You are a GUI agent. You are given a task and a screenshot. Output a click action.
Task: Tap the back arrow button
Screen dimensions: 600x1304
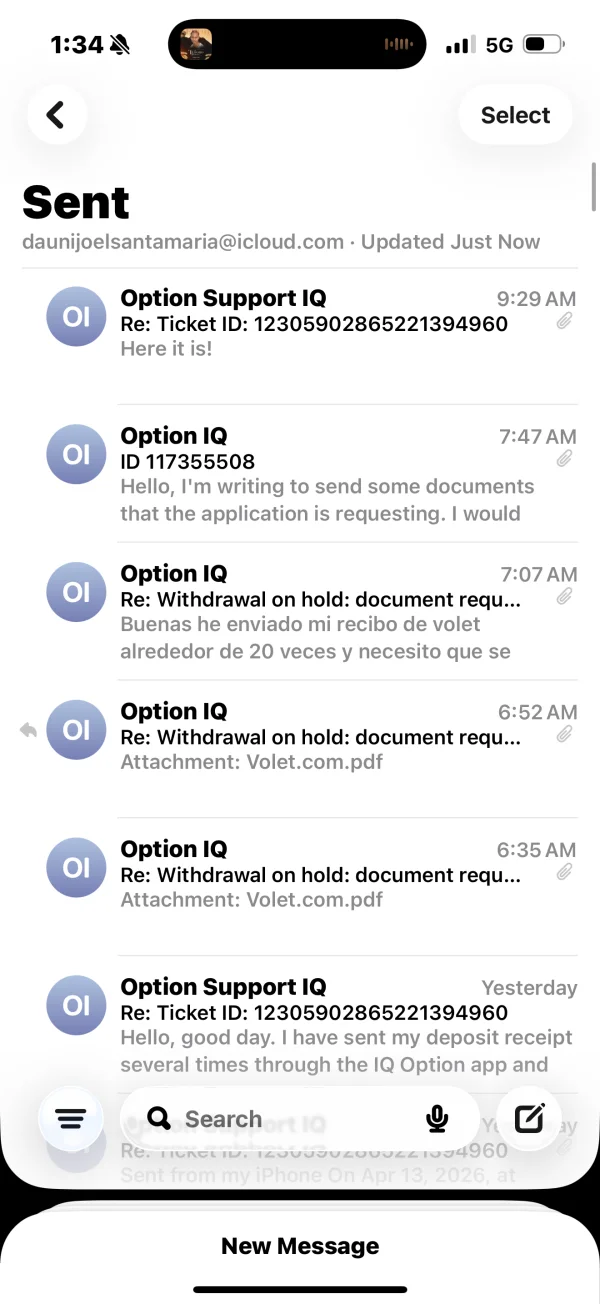pos(56,115)
